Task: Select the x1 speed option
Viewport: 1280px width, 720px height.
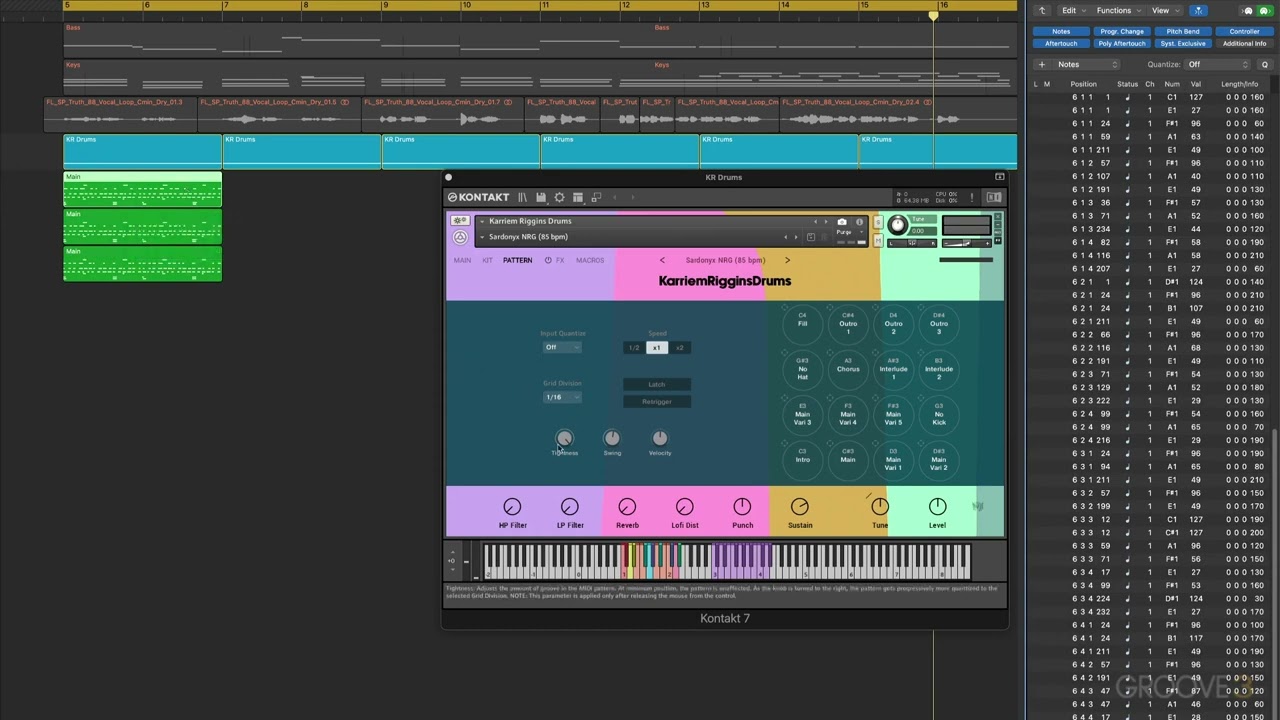Action: 656,348
